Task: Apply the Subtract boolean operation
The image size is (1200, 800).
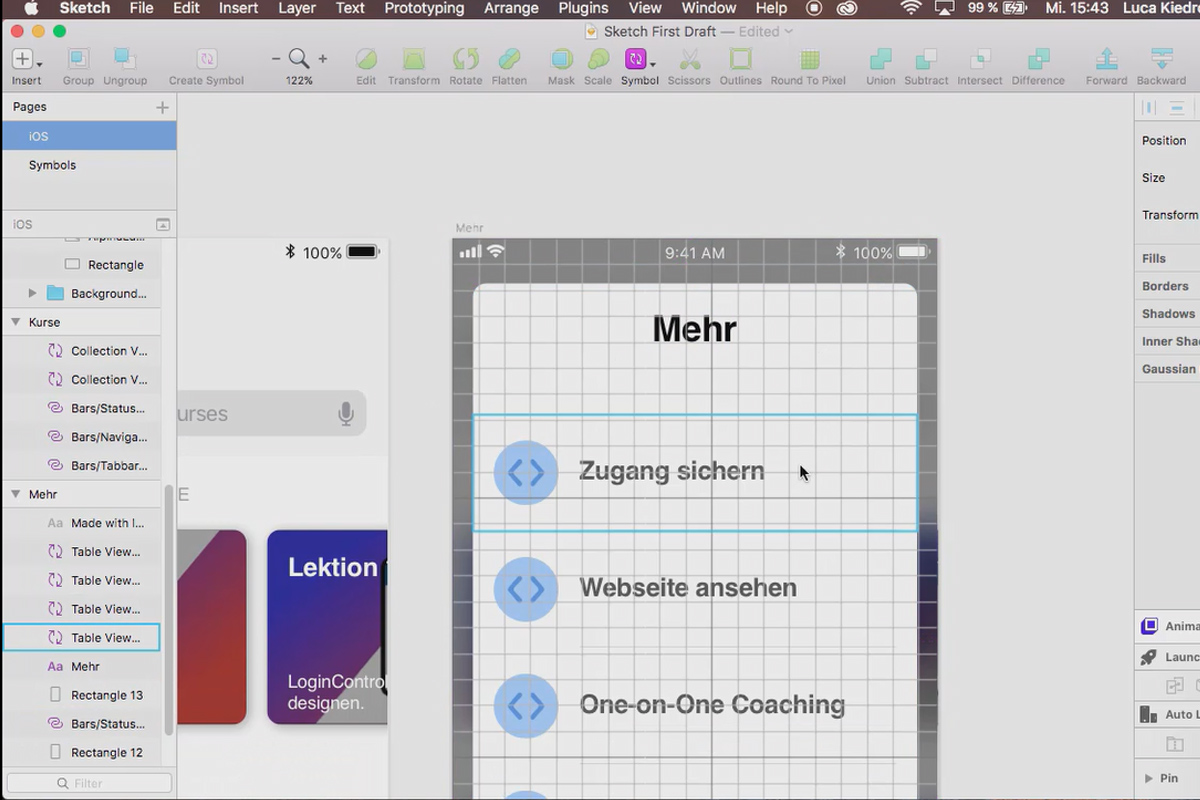Action: (926, 59)
